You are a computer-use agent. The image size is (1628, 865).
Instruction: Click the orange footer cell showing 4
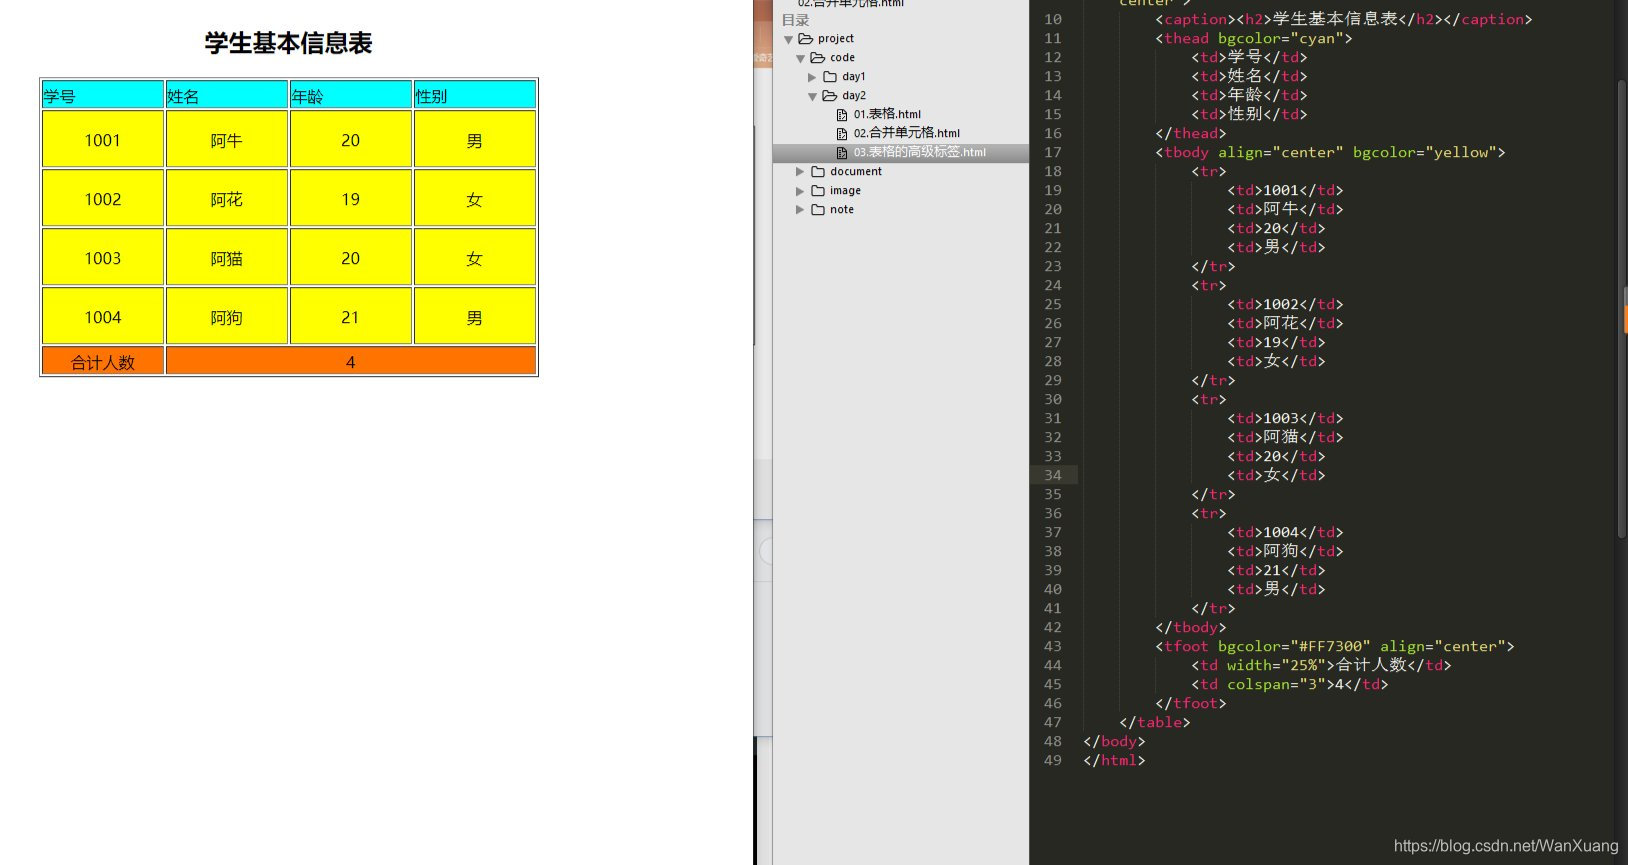pyautogui.click(x=351, y=361)
